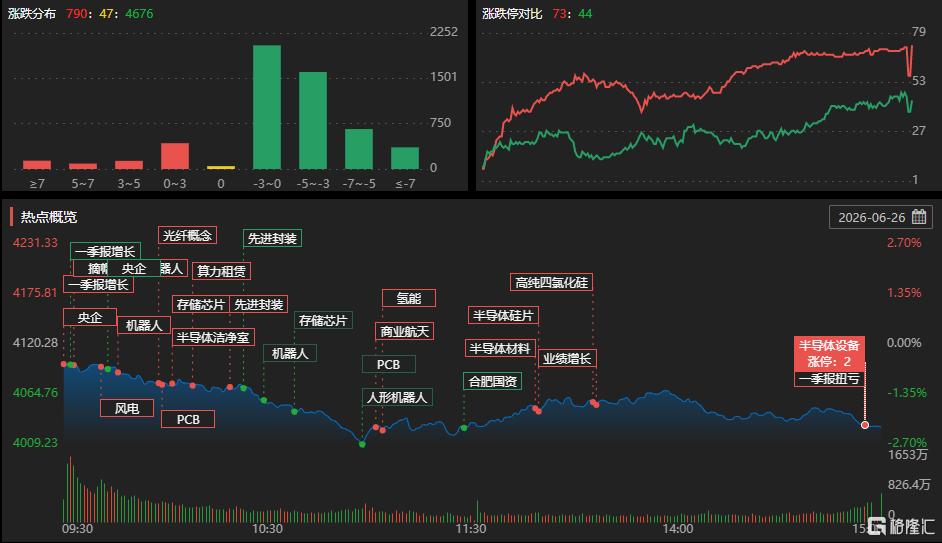The image size is (942, 543).
Task: Click the highlighted 半导体设备 涨停 tooltip
Action: tap(829, 353)
